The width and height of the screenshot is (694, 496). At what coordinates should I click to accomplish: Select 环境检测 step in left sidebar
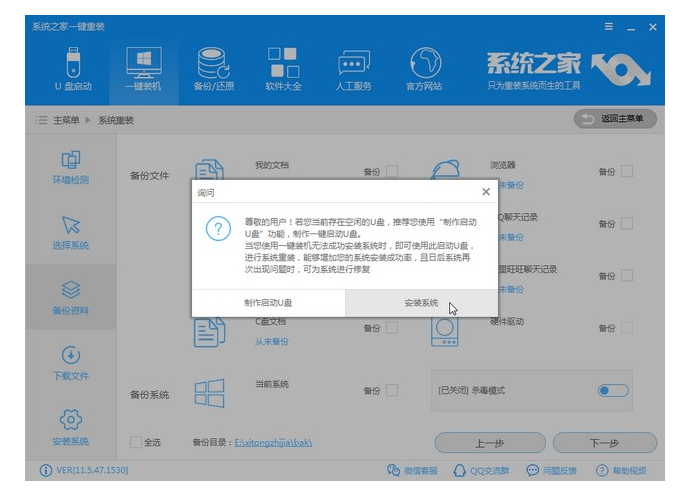[x=70, y=167]
